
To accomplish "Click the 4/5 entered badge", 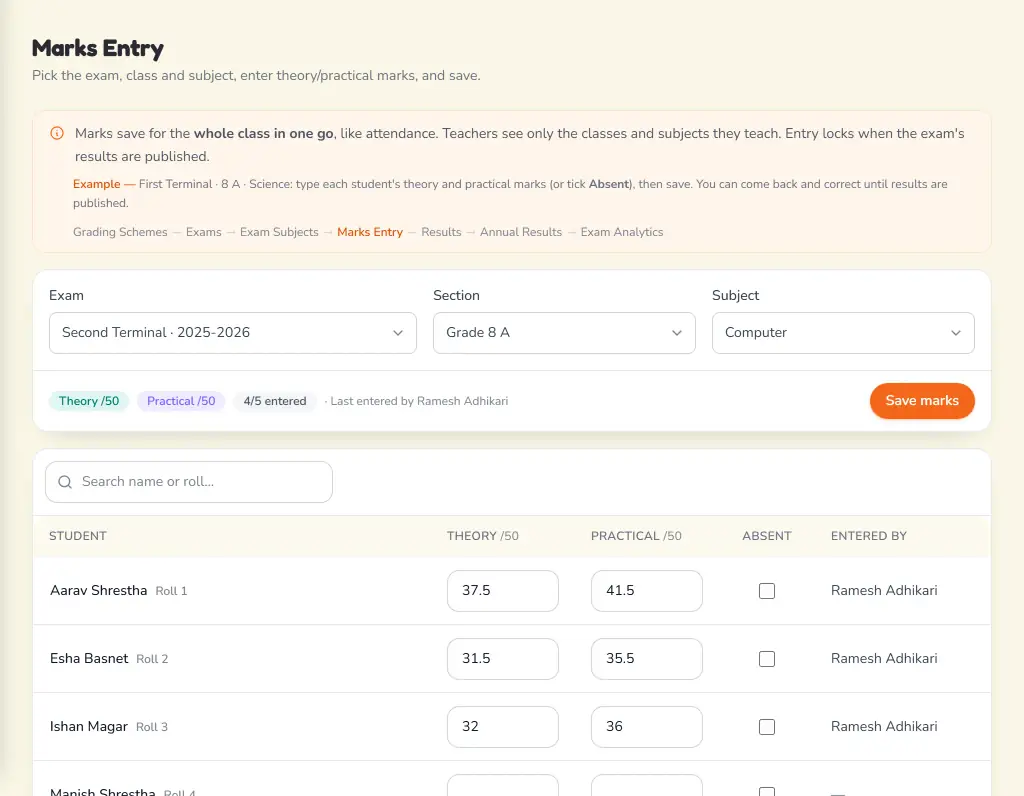I will (x=275, y=401).
